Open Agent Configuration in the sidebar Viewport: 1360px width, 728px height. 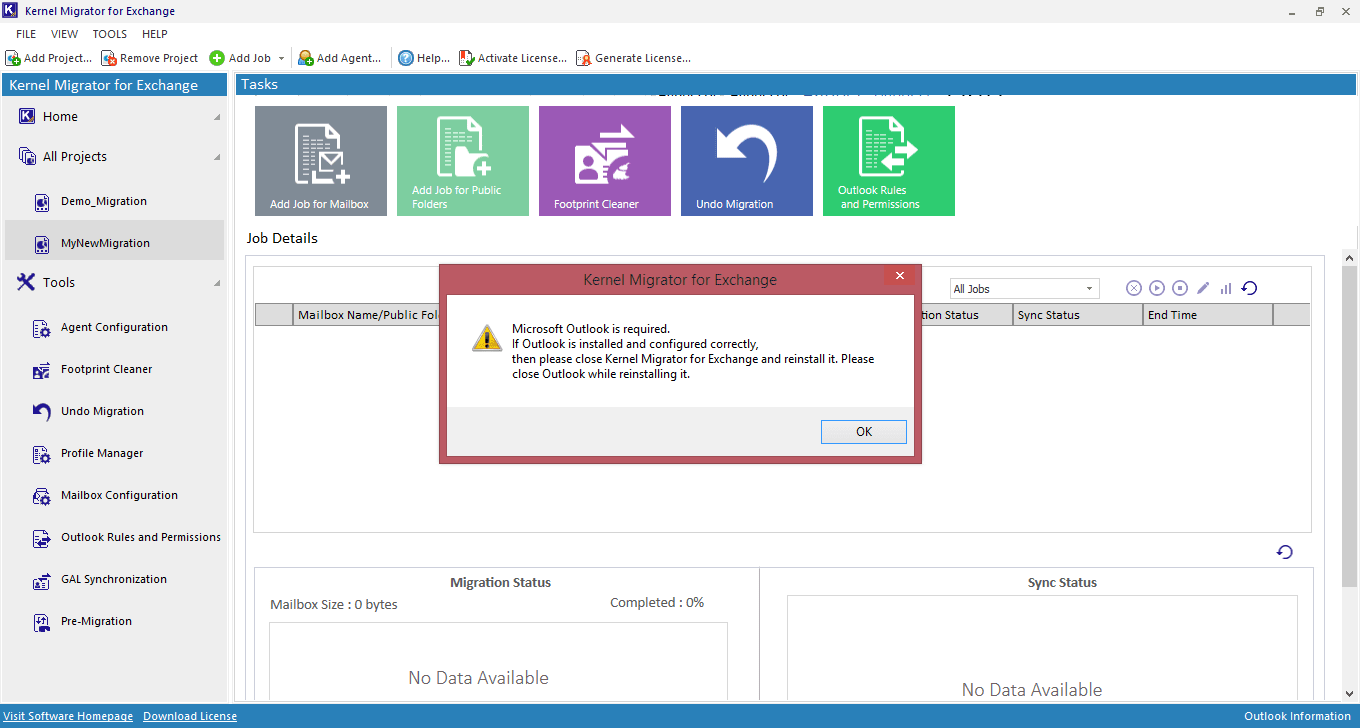[114, 327]
